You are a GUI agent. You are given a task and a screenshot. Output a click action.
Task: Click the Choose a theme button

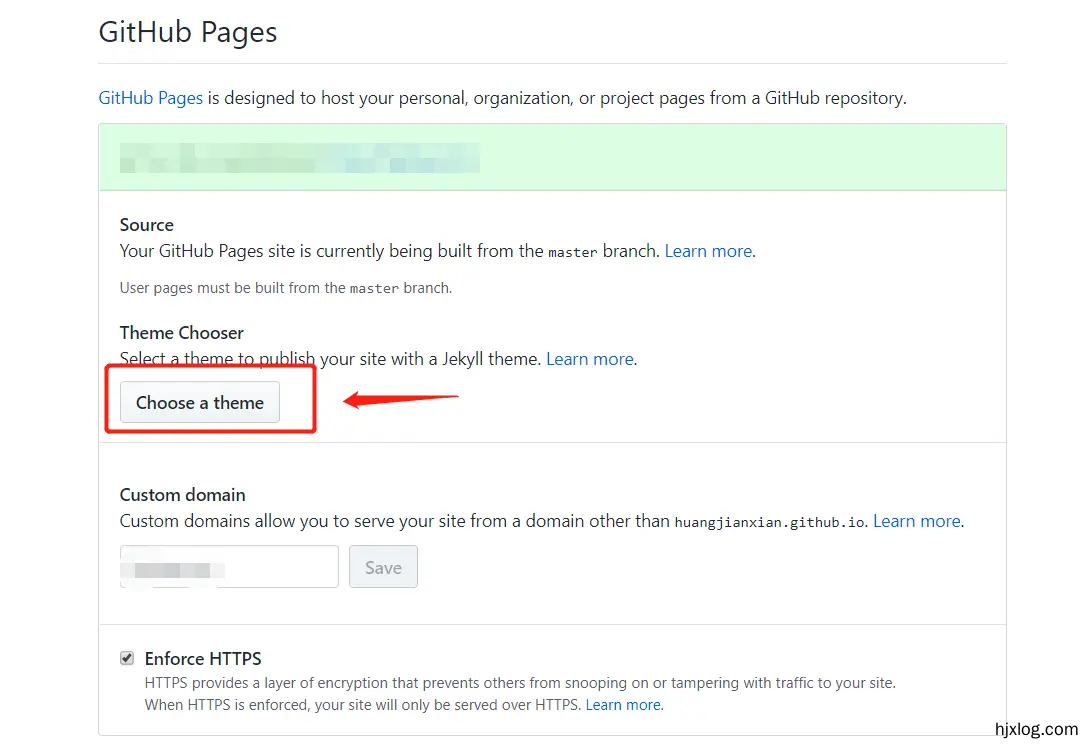click(x=200, y=402)
